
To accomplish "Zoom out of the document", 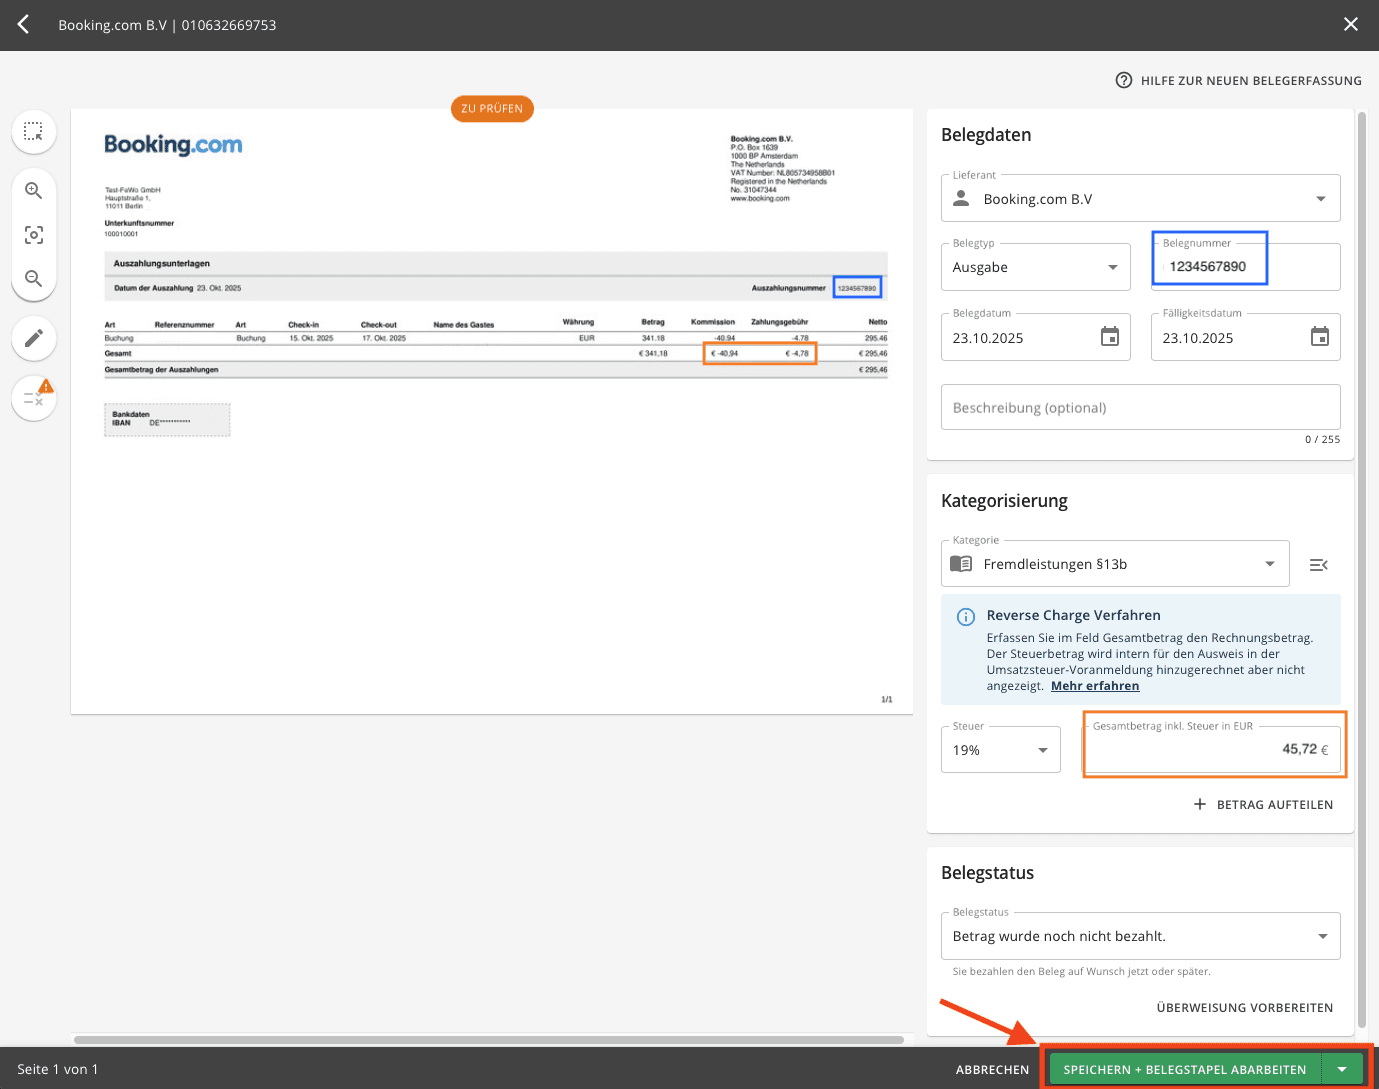I will click(x=34, y=278).
